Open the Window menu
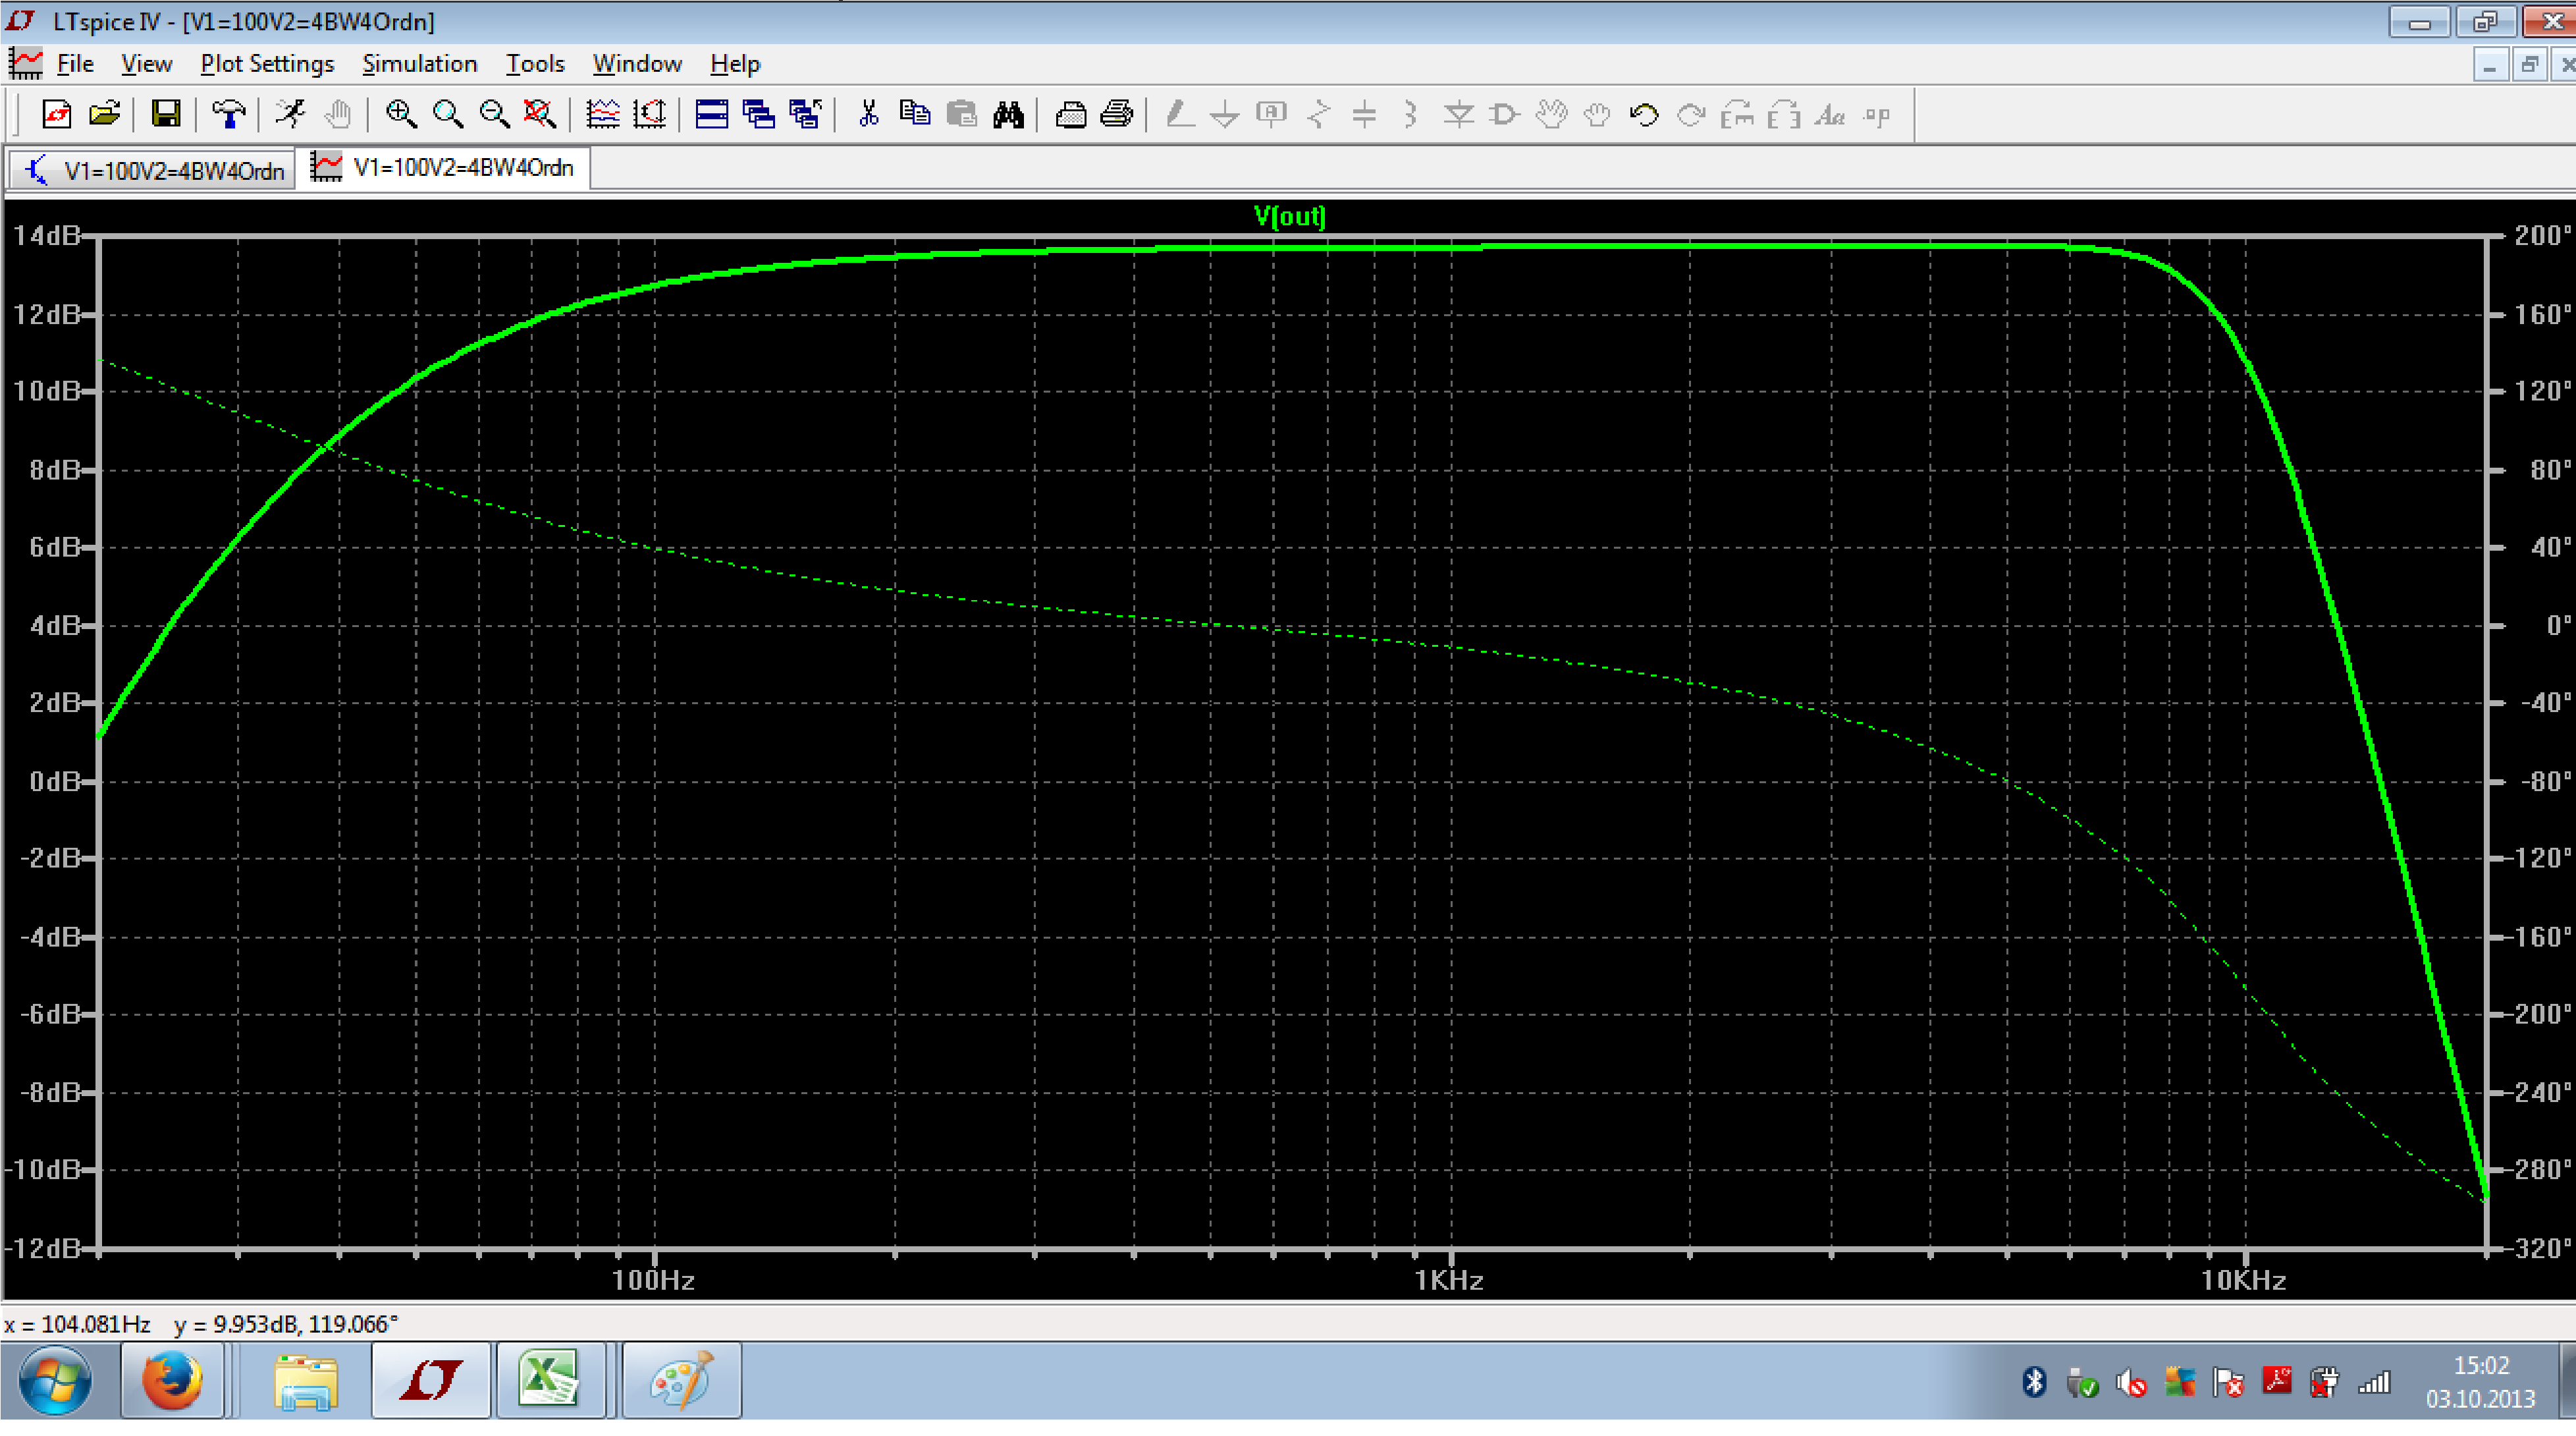The image size is (2576, 1436). 637,64
